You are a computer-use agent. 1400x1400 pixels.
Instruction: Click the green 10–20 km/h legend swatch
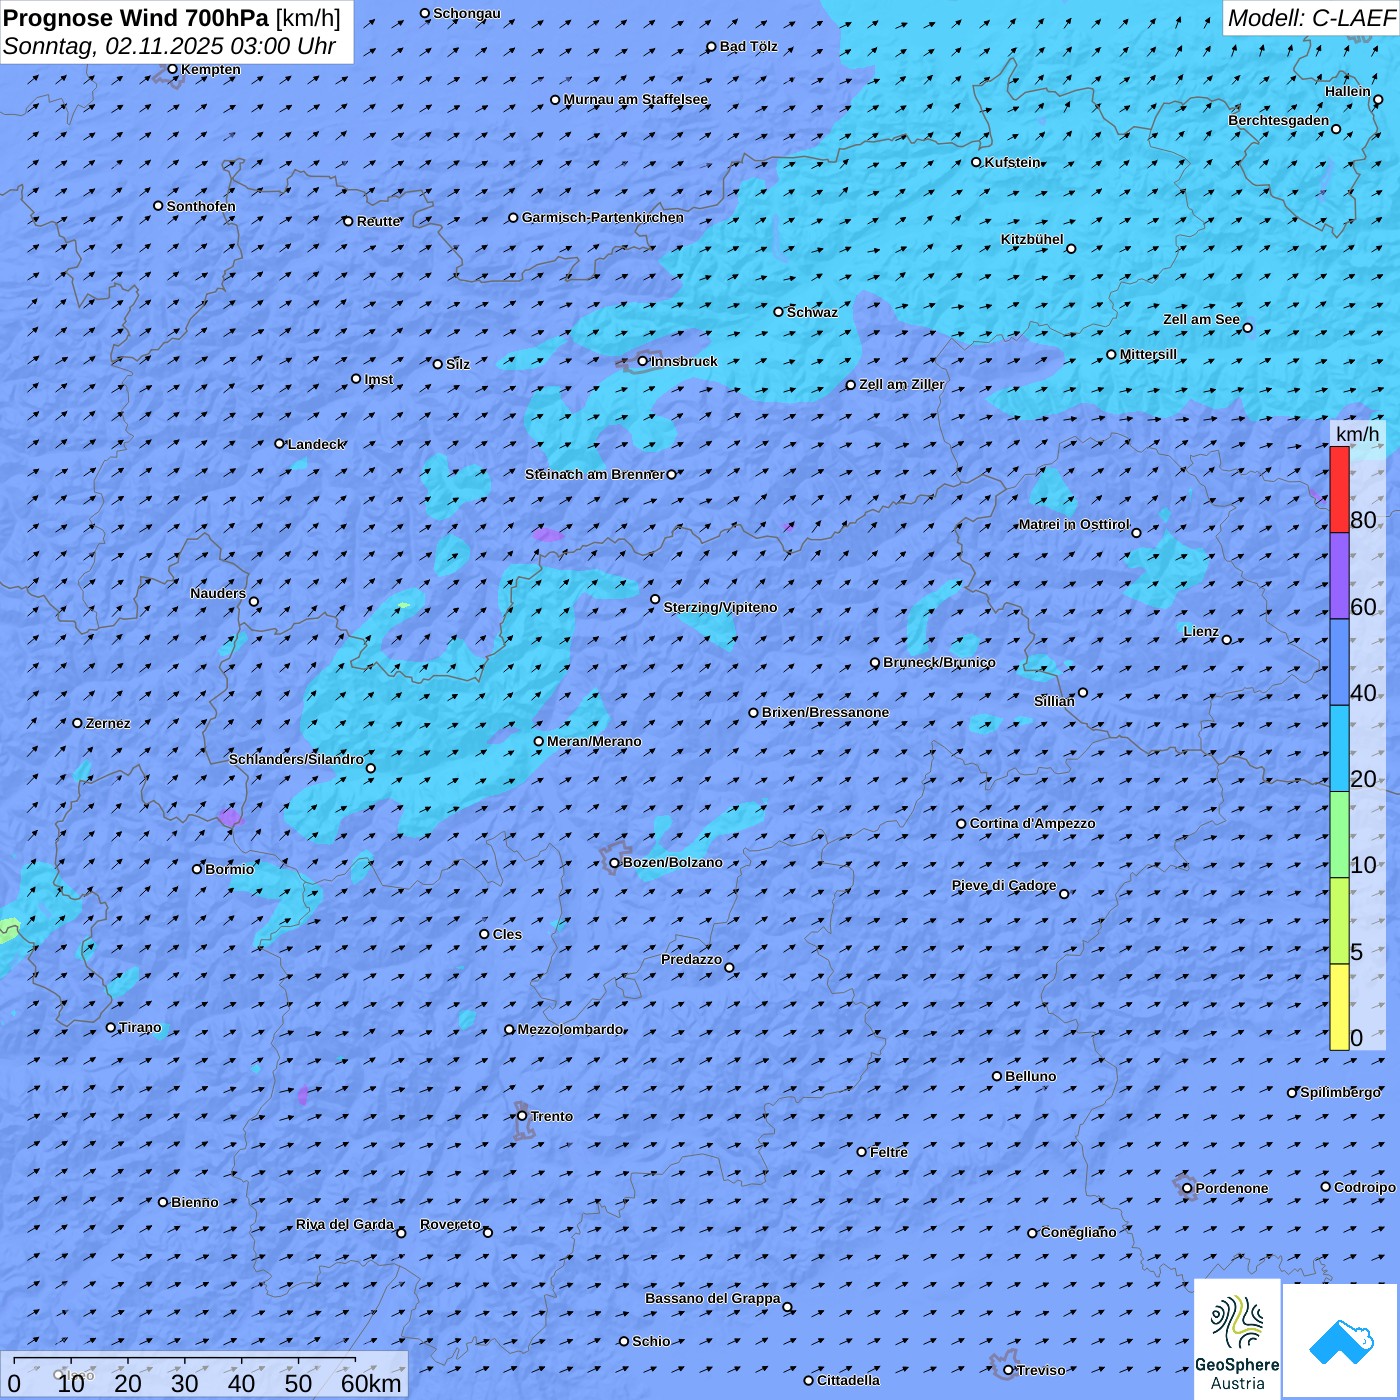[x=1339, y=835]
